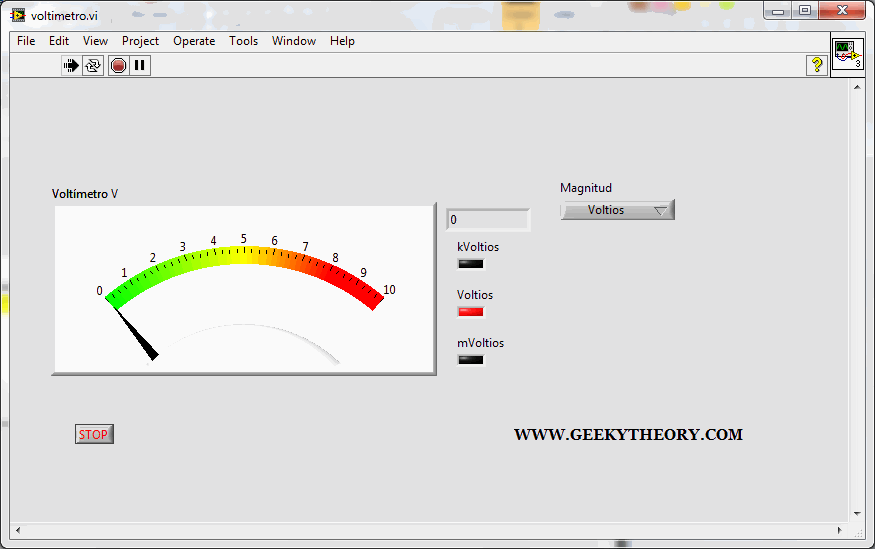Click the VI connector pane icon
This screenshot has height=549, width=875.
tap(848, 54)
